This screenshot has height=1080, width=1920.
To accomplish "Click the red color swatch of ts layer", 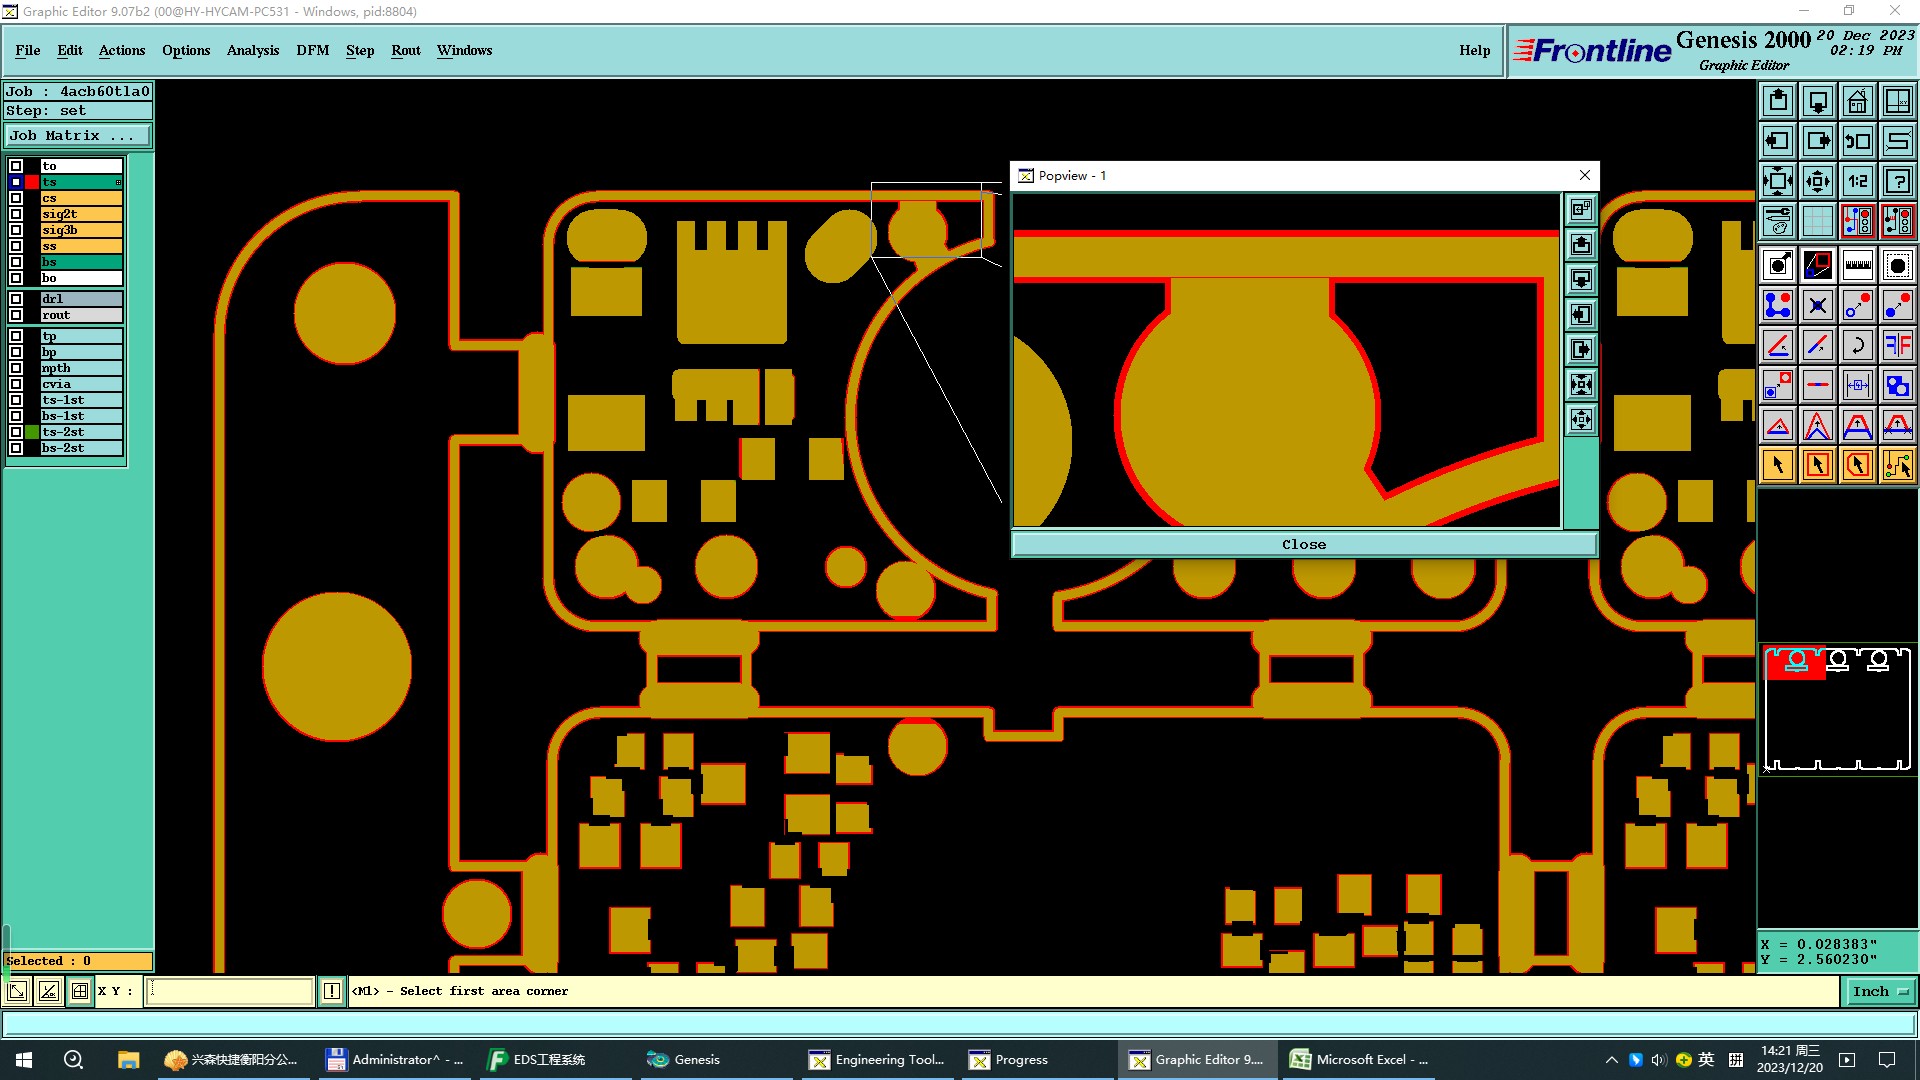I will (32, 182).
